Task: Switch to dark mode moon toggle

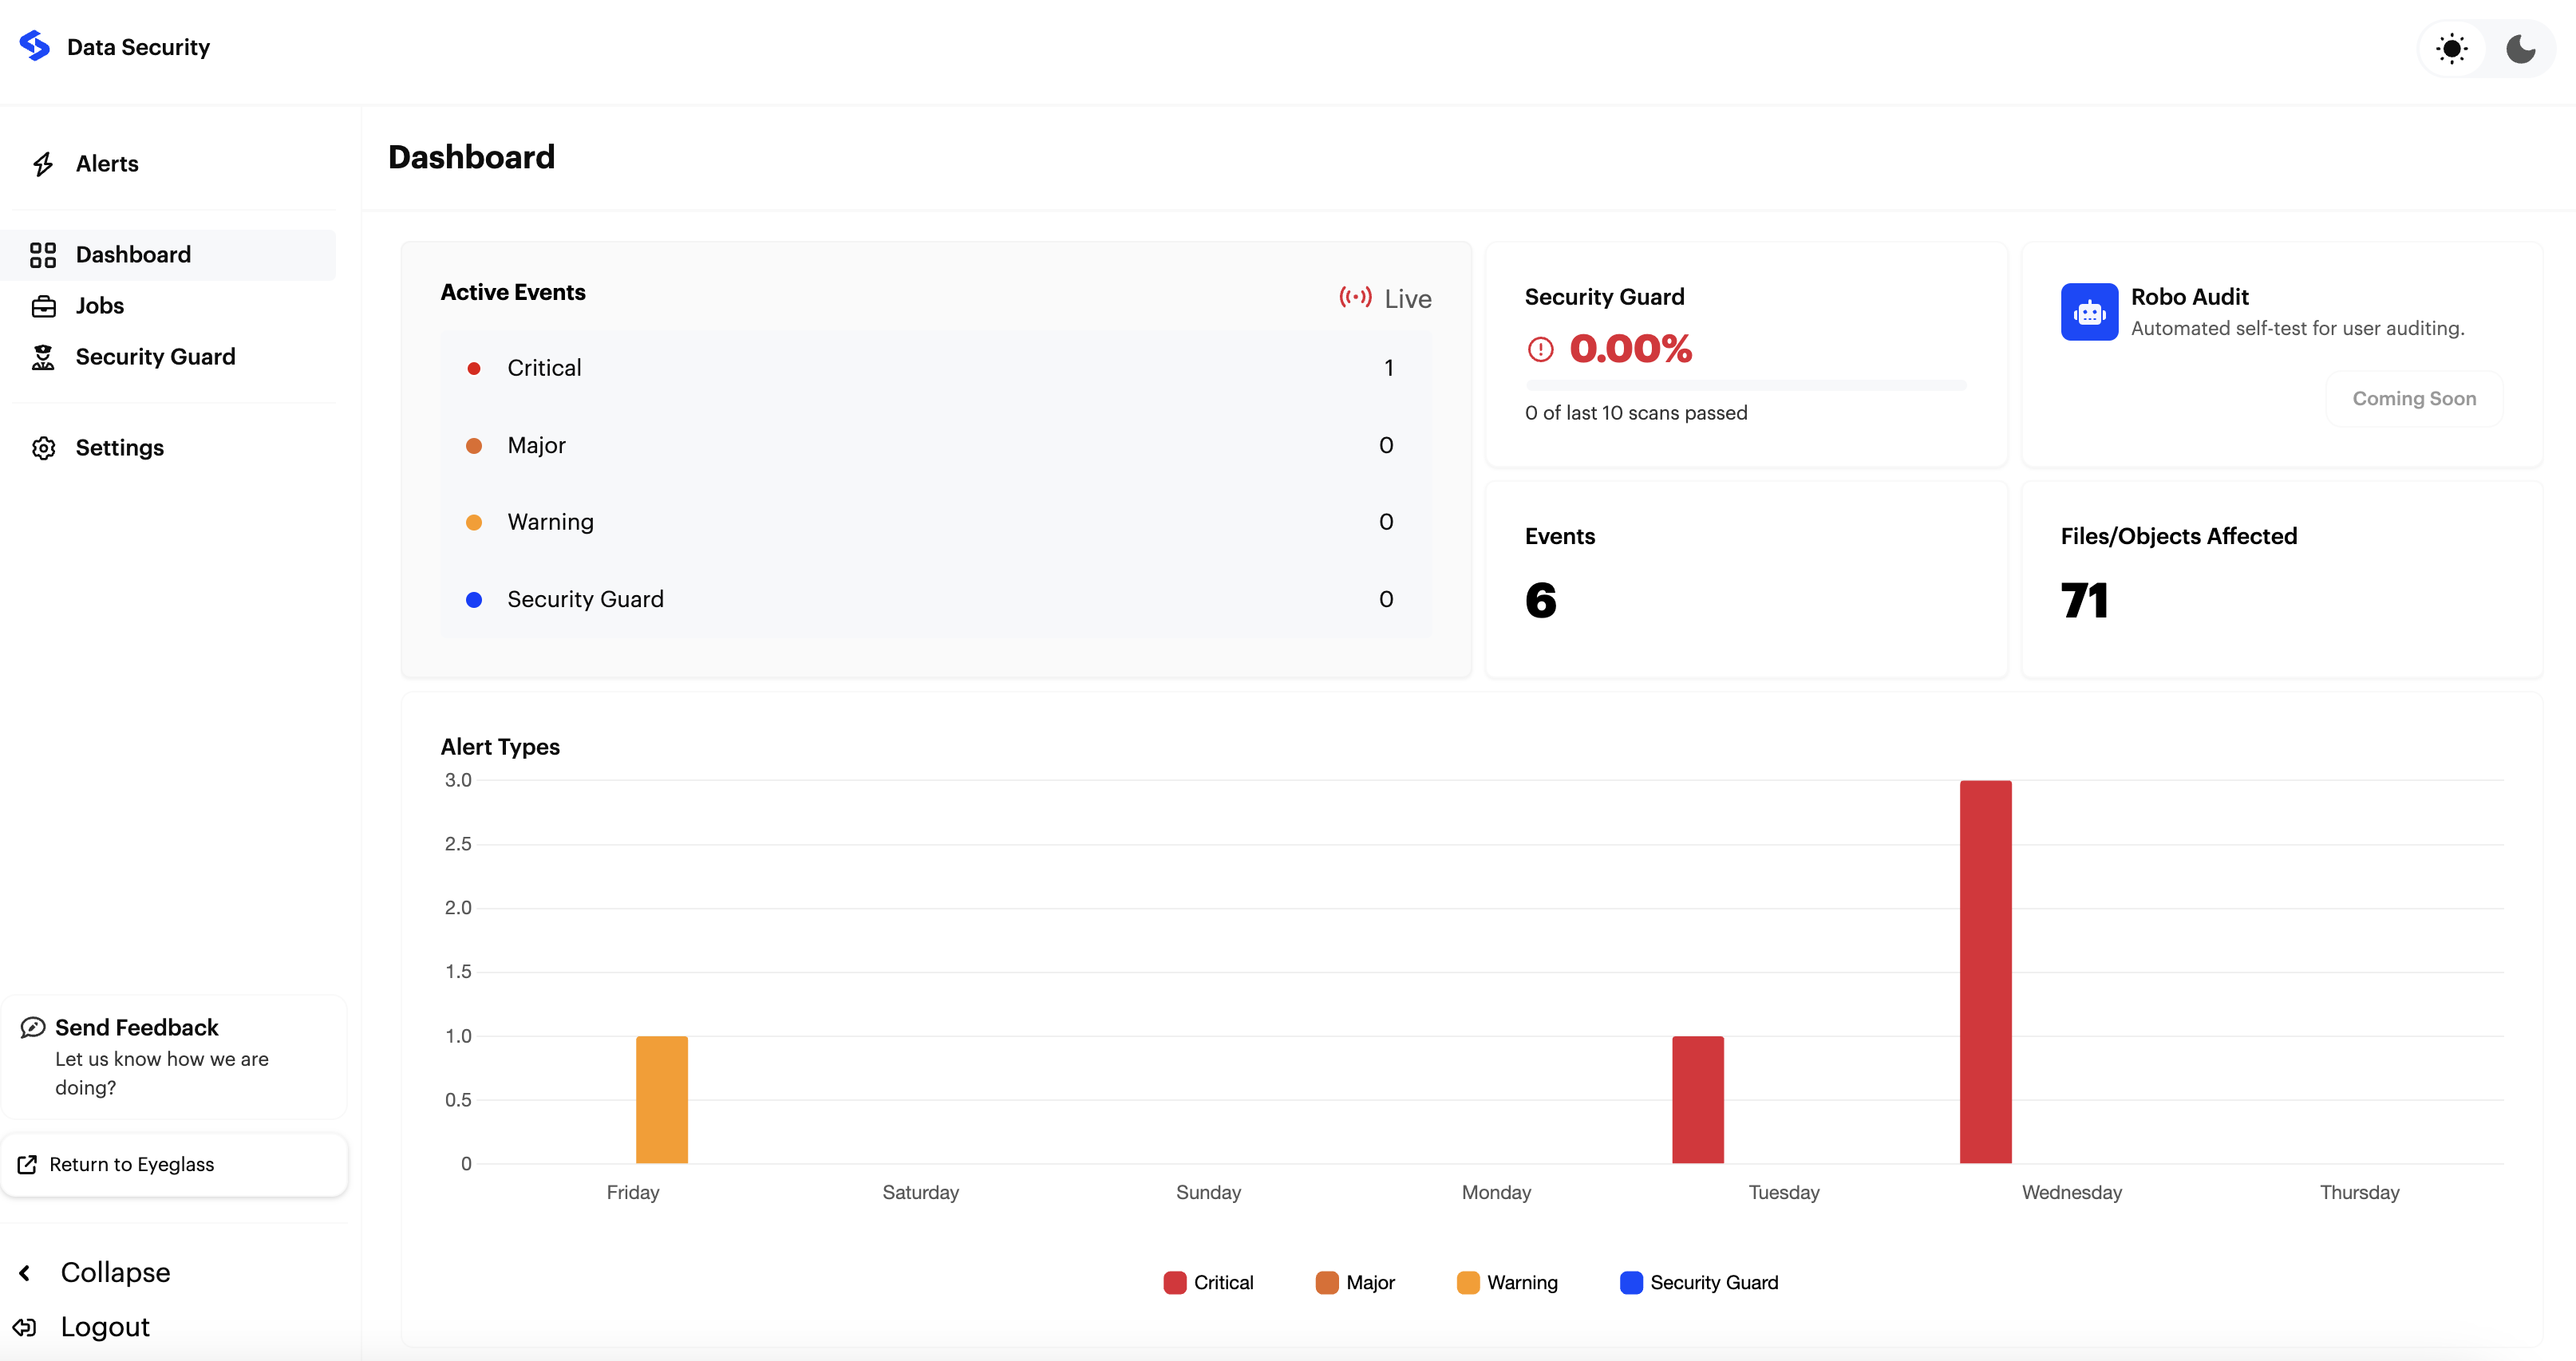Action: [x=2520, y=48]
